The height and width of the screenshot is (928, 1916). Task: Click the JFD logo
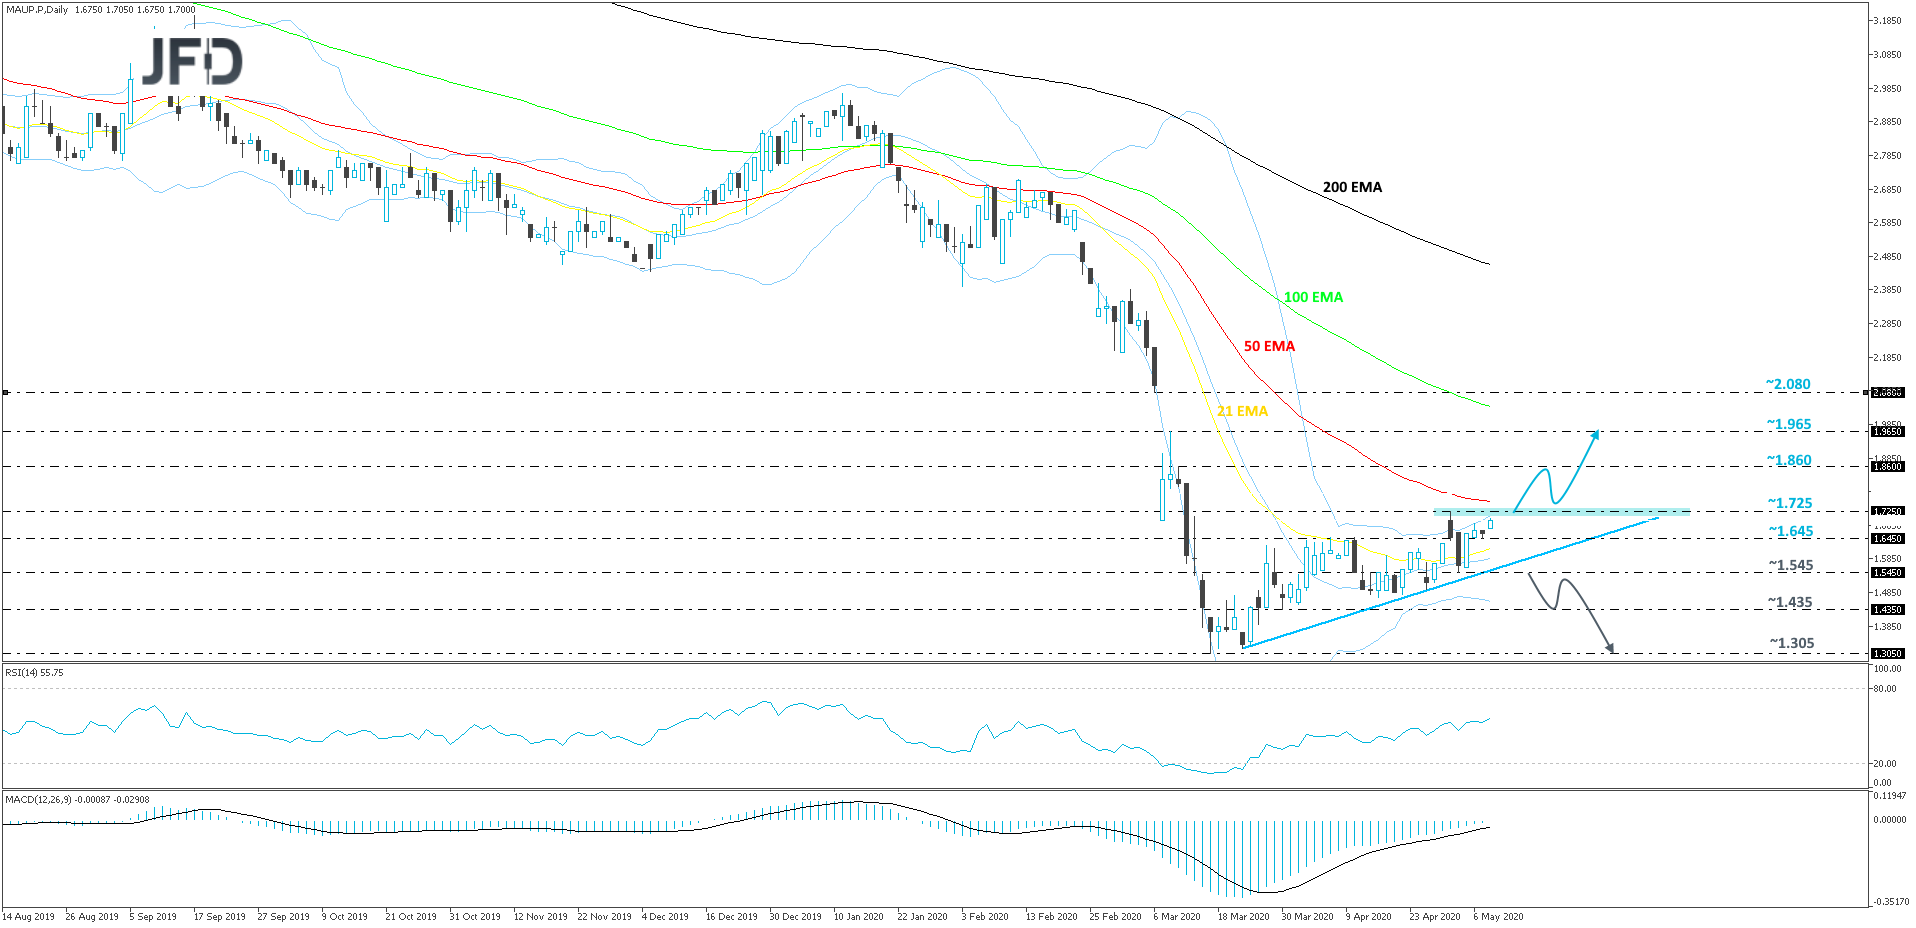192,62
